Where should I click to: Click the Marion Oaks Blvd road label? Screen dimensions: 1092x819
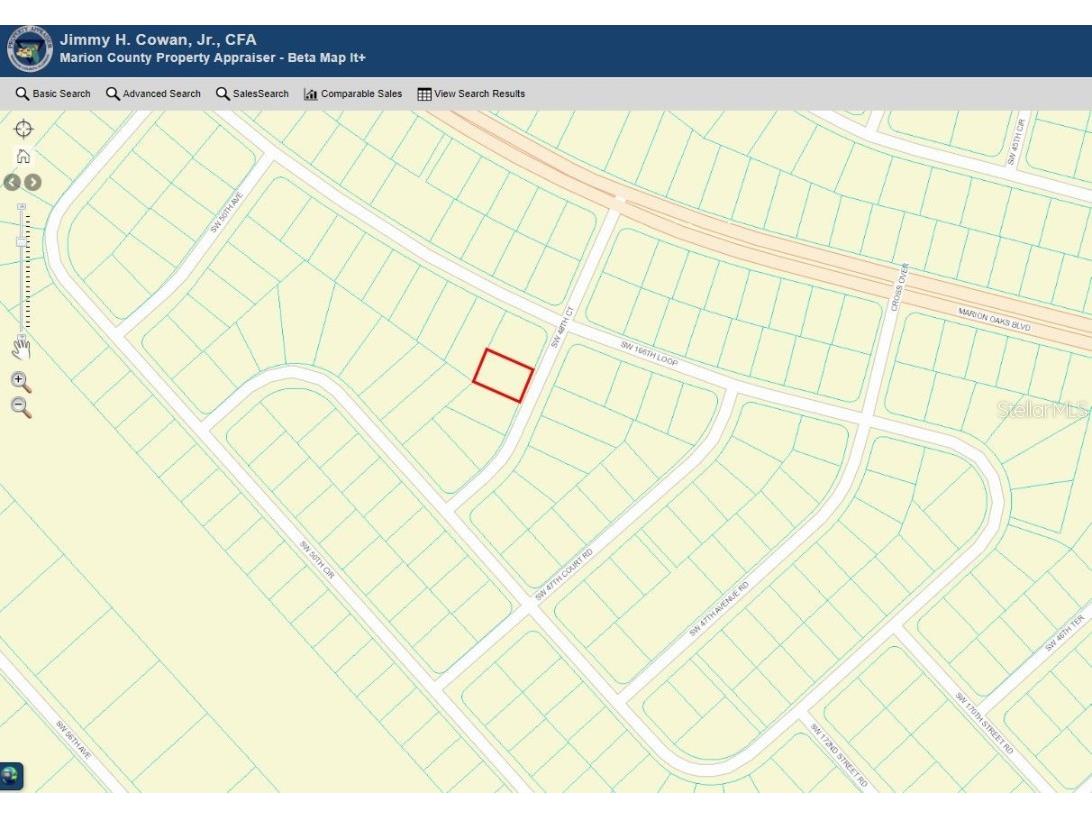pos(994,320)
